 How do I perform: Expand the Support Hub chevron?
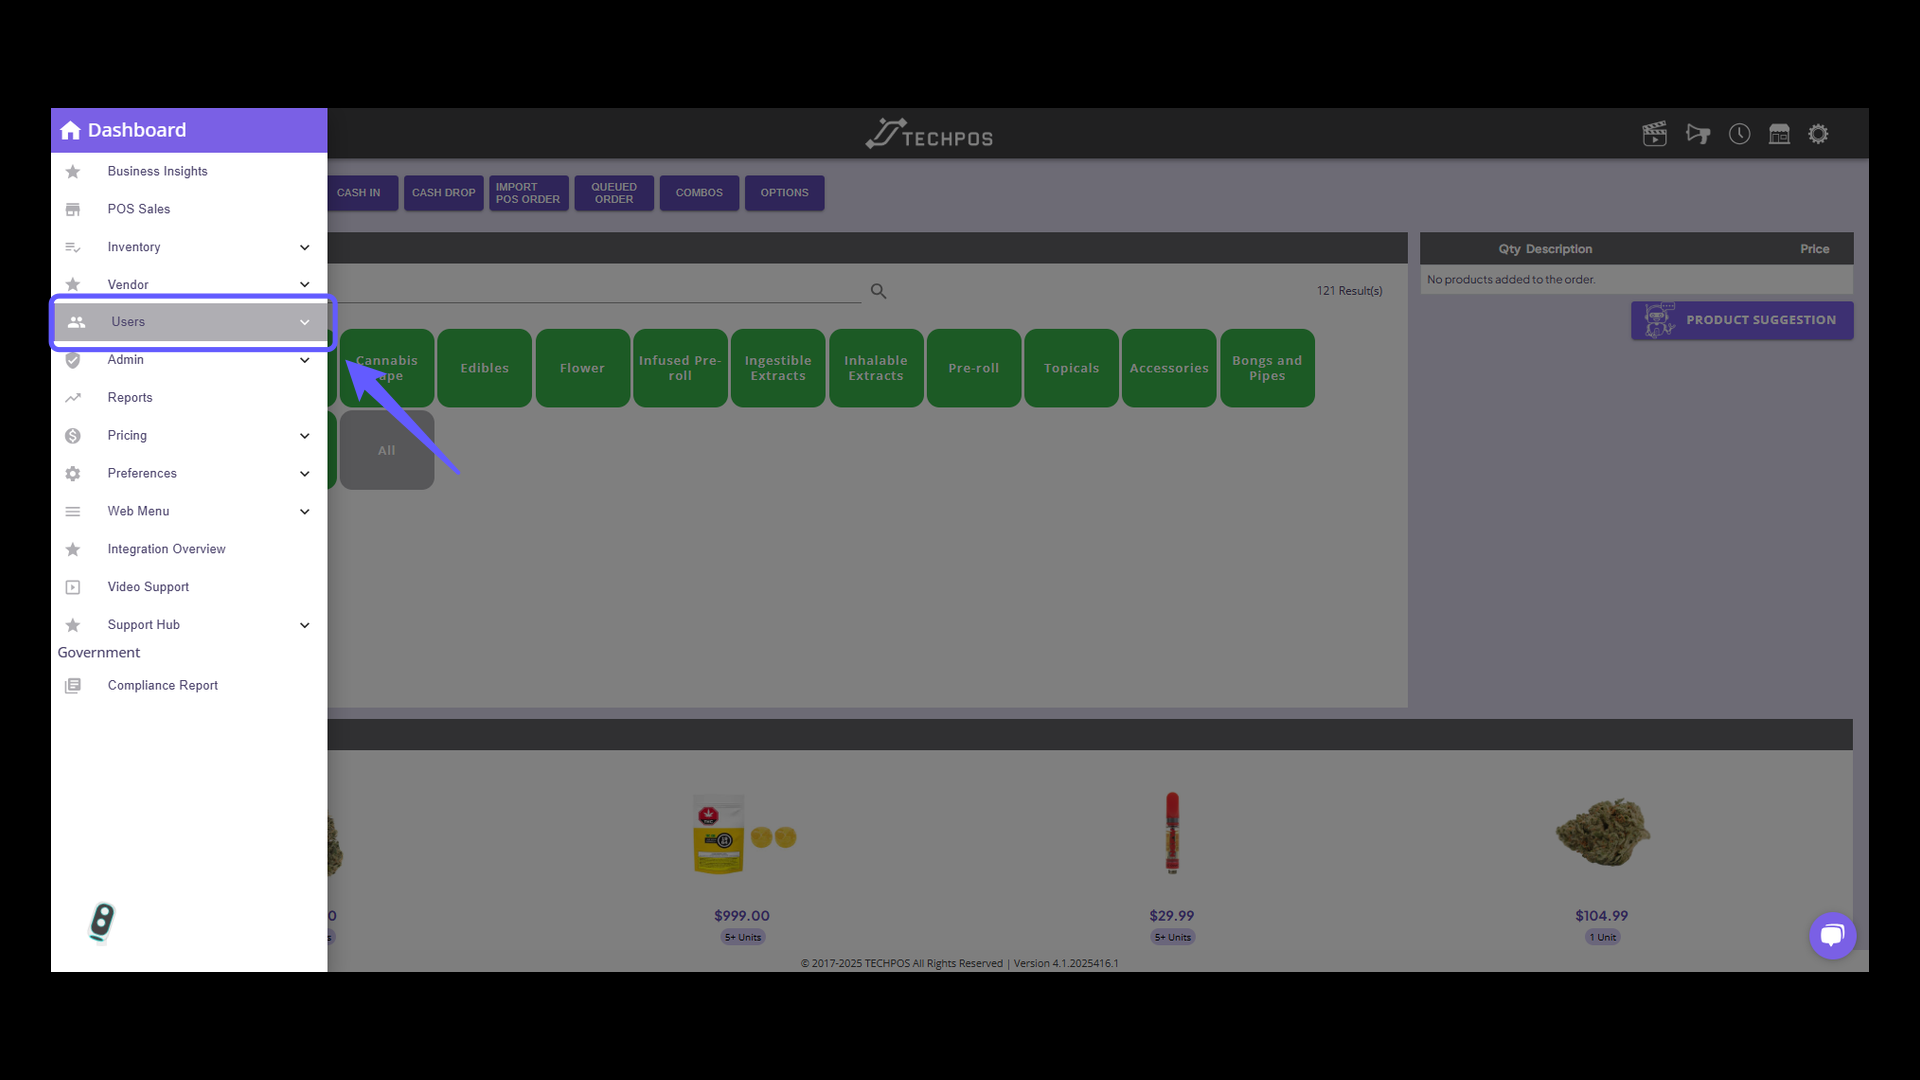tap(304, 626)
